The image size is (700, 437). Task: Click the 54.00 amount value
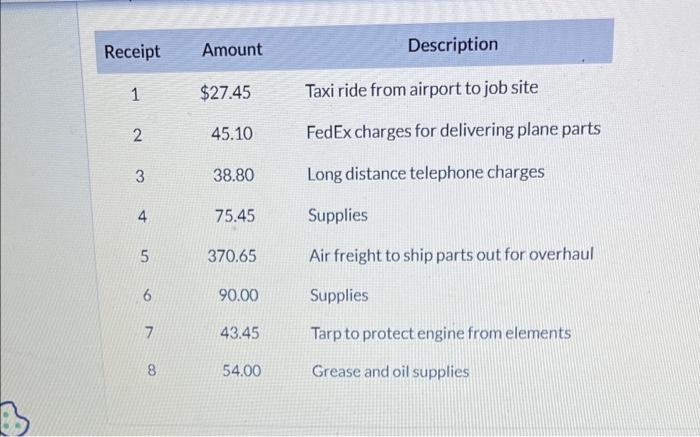coord(241,370)
